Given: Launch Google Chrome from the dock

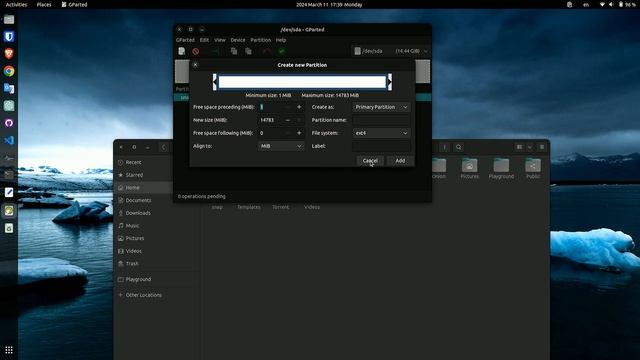Looking at the screenshot, I should pos(9,71).
